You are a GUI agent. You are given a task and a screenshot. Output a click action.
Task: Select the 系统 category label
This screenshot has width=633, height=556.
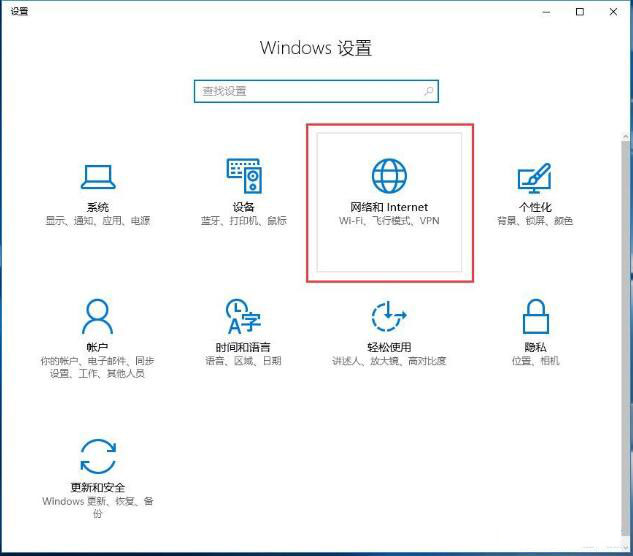(98, 207)
